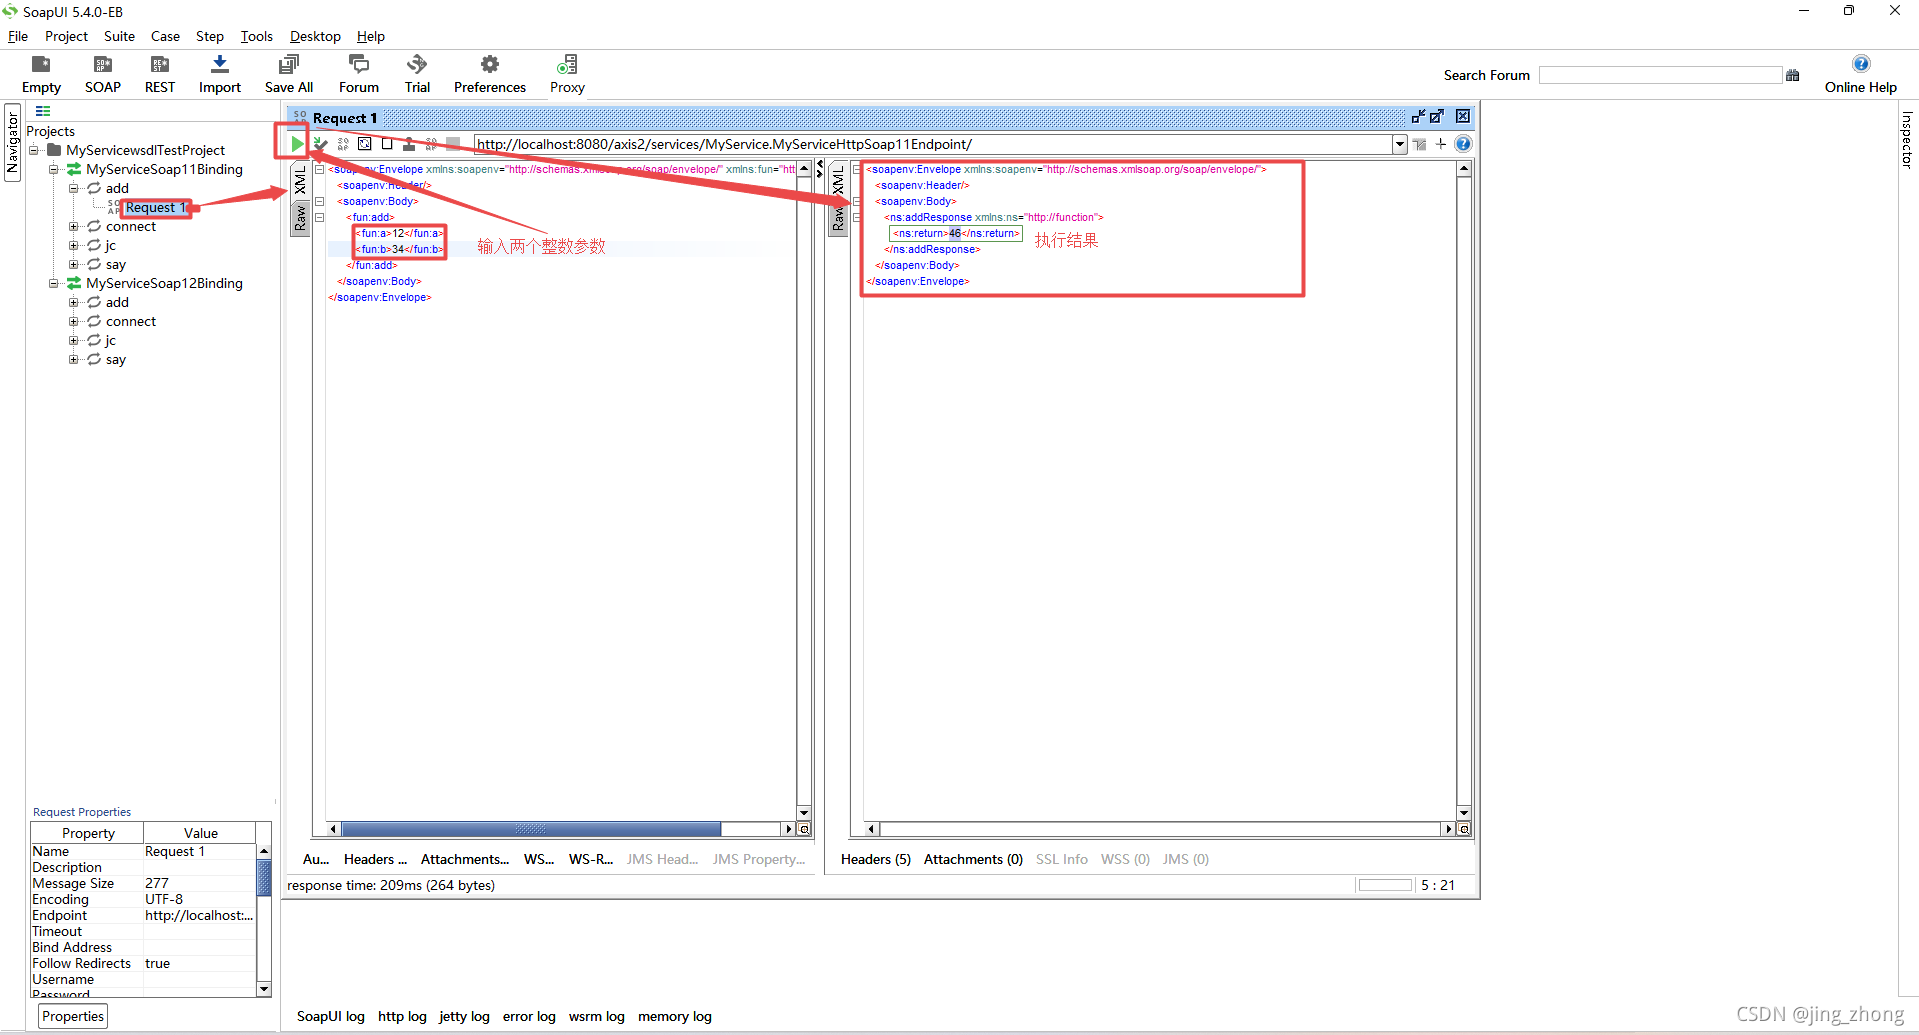Expand say under Soap11Binding
The image size is (1919, 1035).
tap(73, 264)
